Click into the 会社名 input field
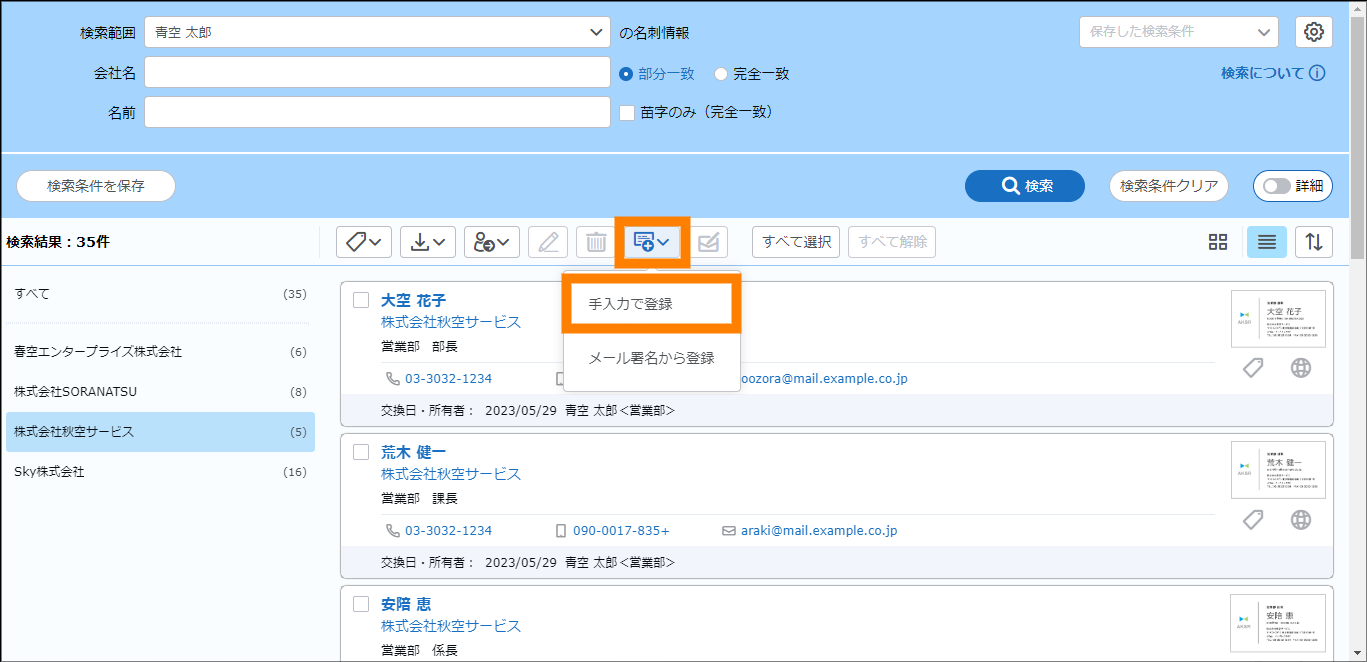This screenshot has width=1367, height=662. 377,73
